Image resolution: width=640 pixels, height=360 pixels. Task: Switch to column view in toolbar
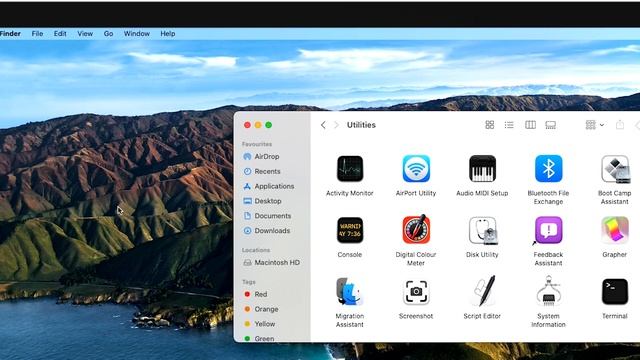(x=530, y=125)
